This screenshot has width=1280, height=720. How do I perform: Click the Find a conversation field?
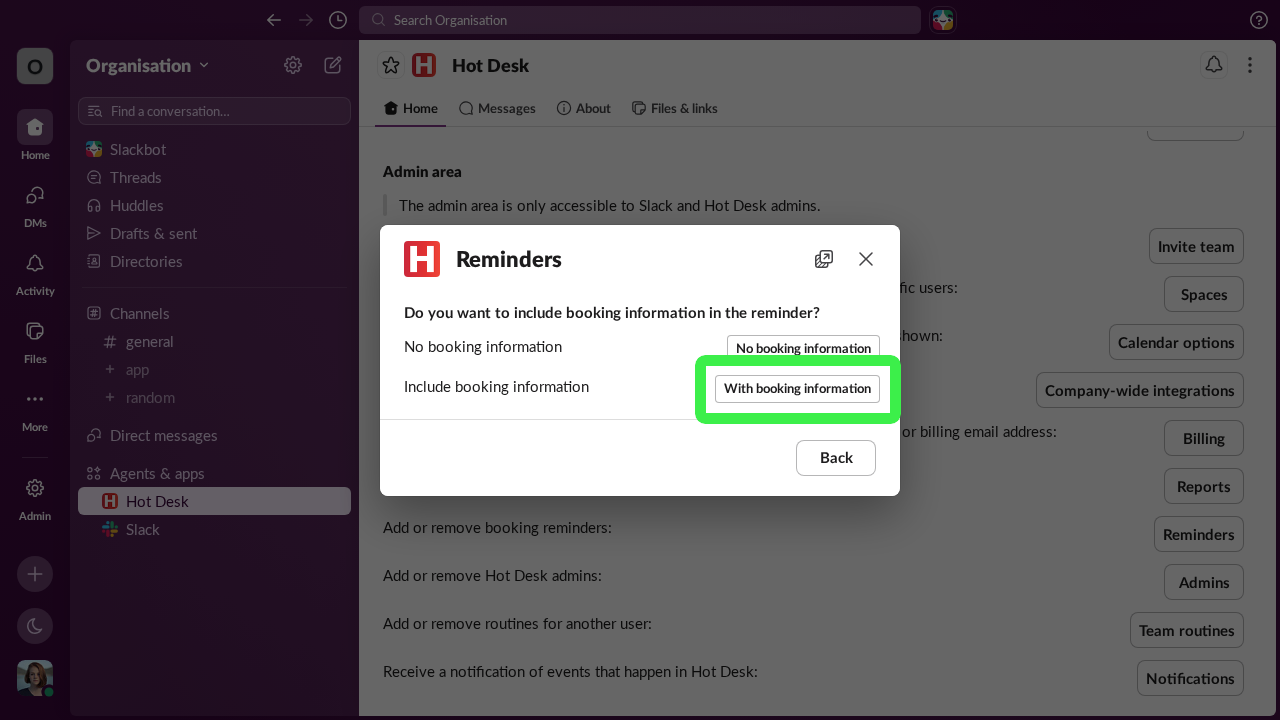point(214,111)
